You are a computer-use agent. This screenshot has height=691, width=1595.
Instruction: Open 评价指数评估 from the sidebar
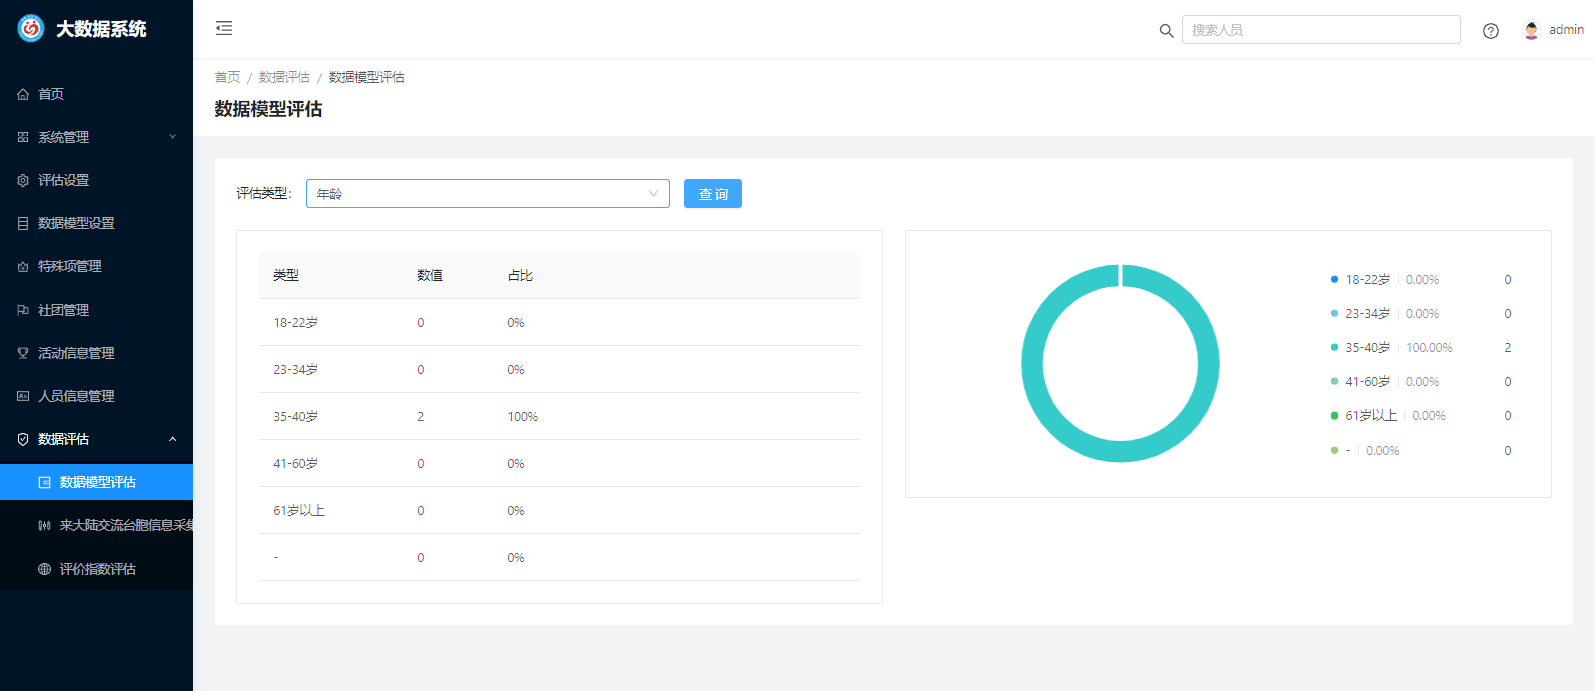[97, 569]
